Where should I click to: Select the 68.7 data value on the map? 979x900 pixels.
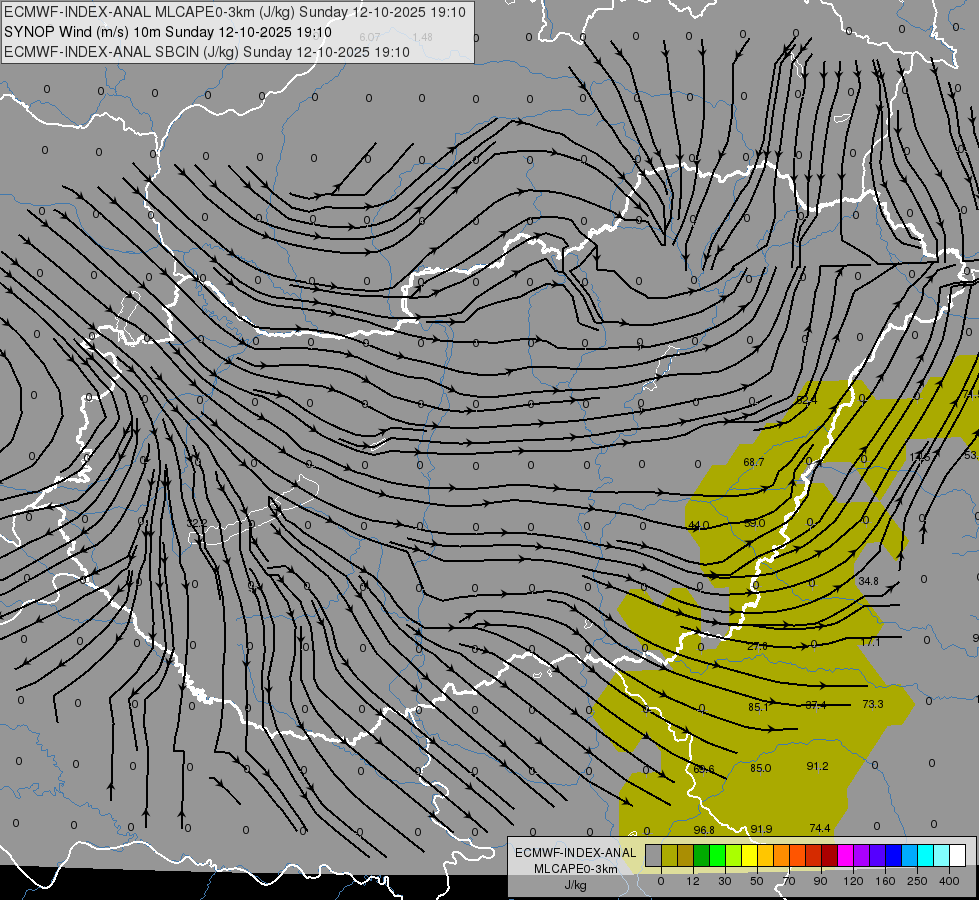tap(754, 462)
